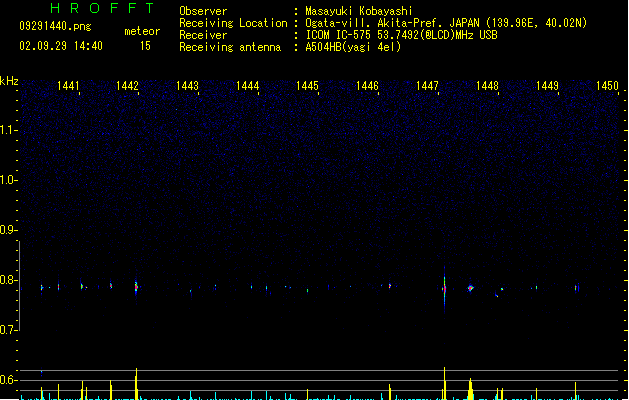Click the 0.9 kHz frequency label
Image resolution: width=629 pixels, height=400 pixels.
click(8, 230)
